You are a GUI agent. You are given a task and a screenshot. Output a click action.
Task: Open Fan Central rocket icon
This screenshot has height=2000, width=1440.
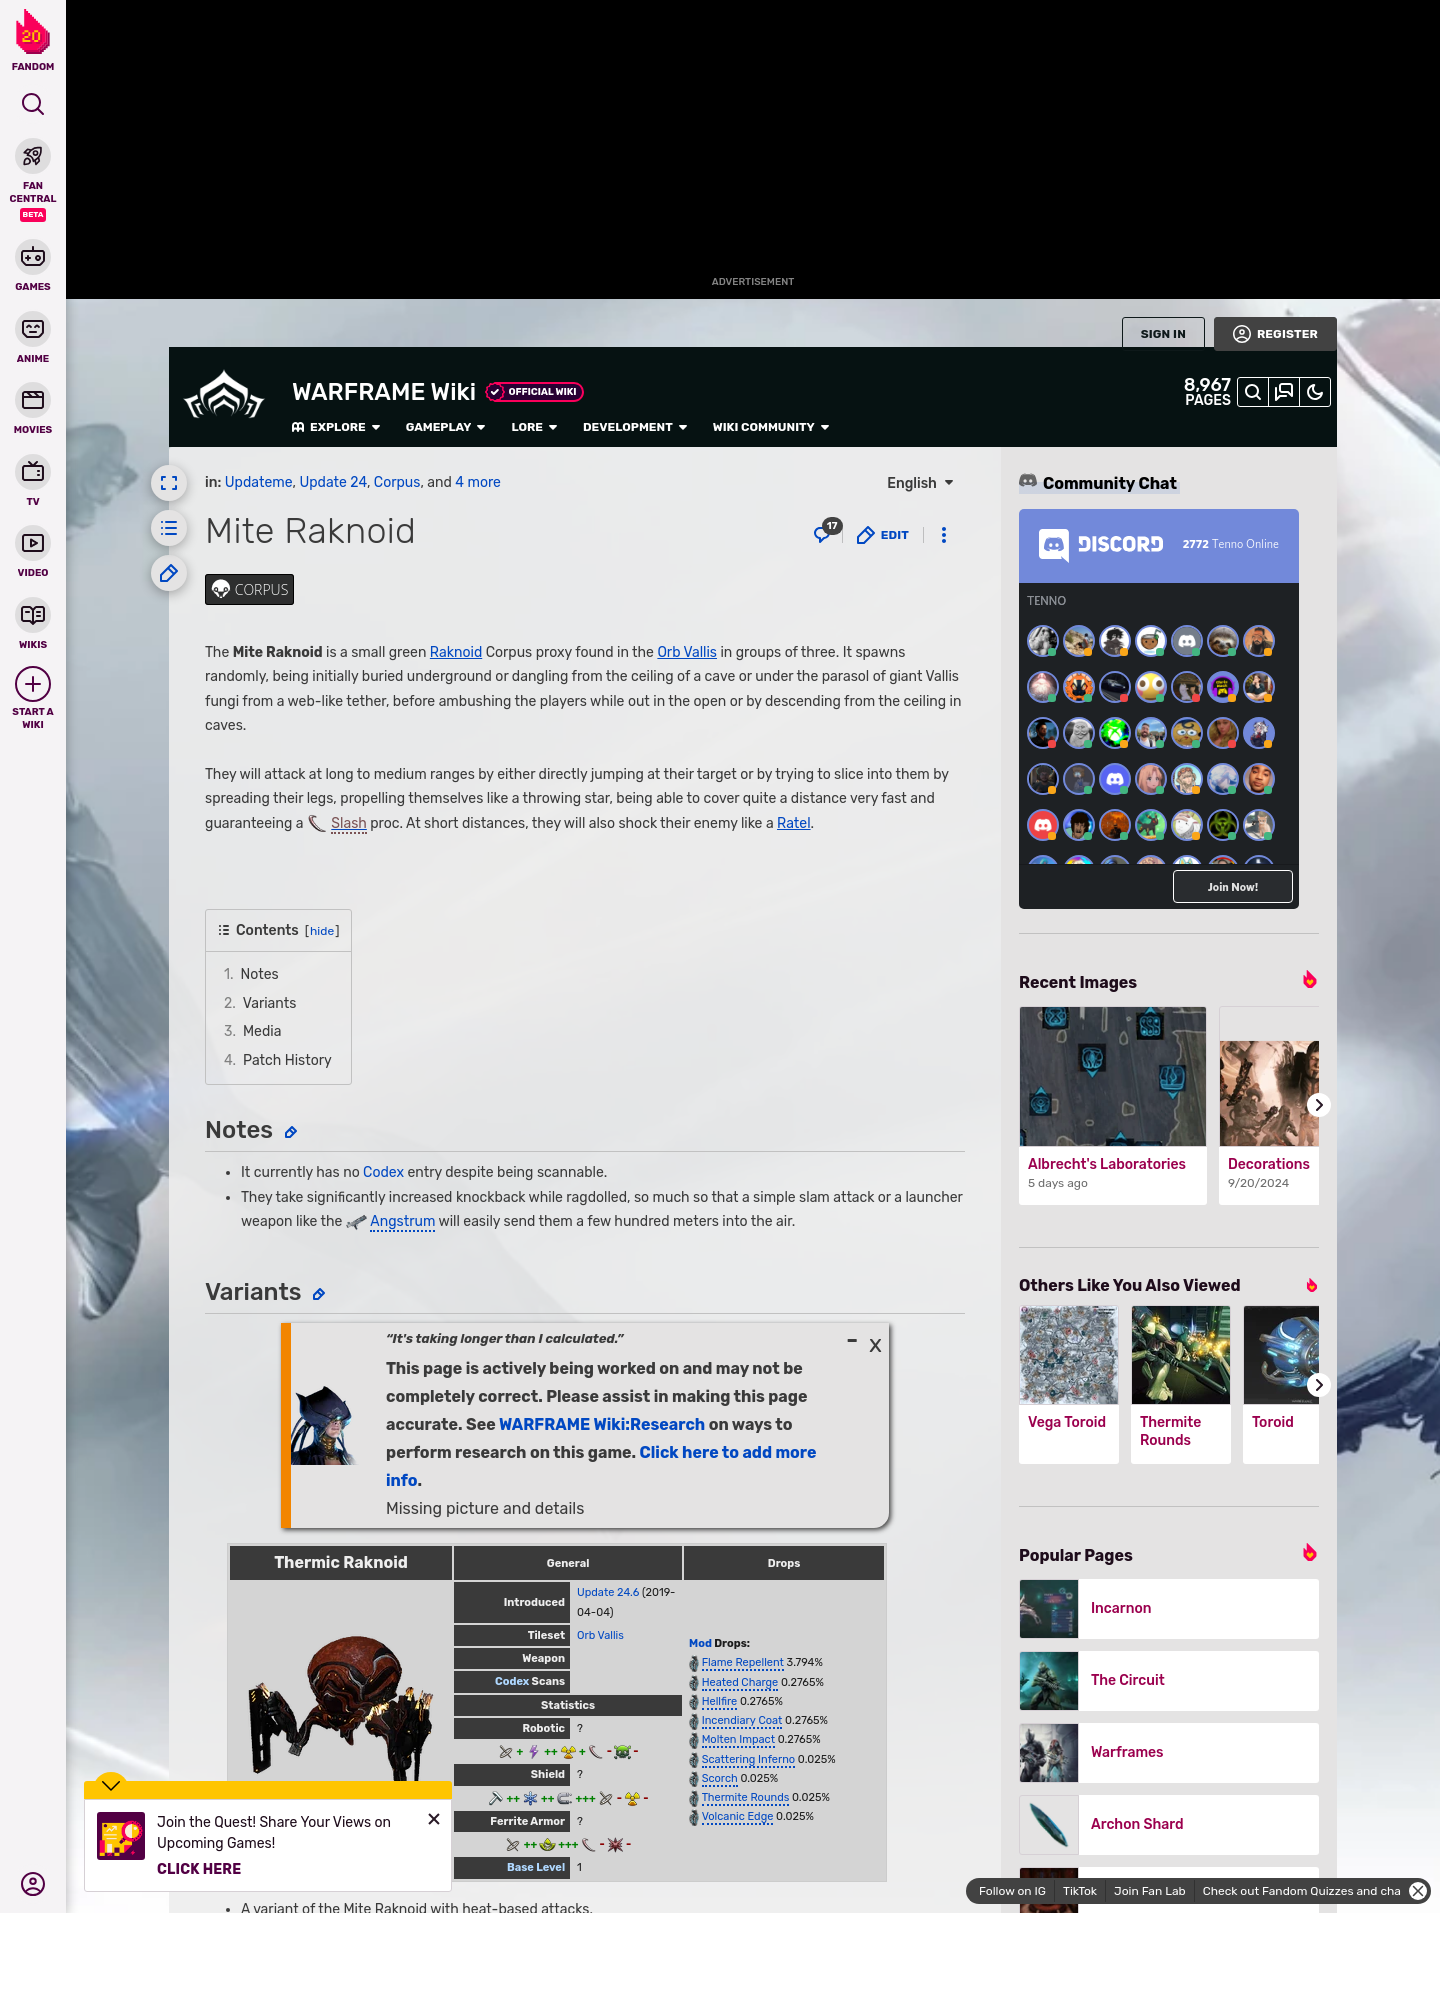pyautogui.click(x=33, y=156)
